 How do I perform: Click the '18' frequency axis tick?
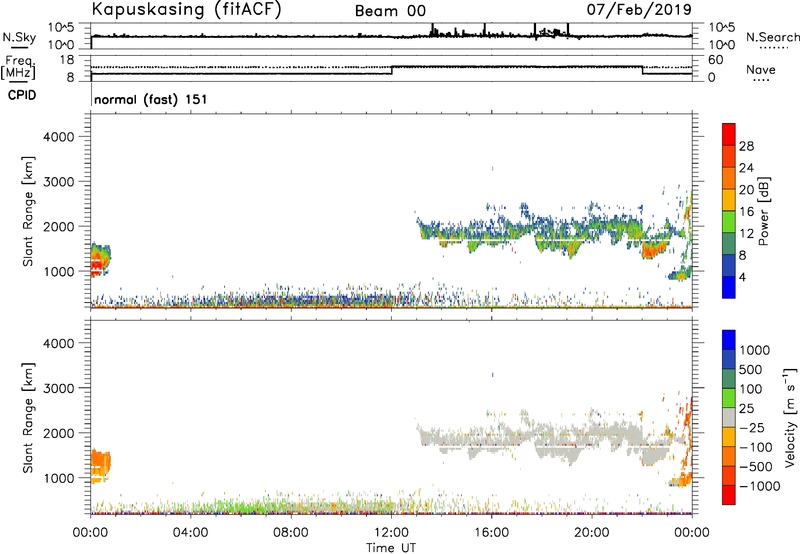pos(67,60)
